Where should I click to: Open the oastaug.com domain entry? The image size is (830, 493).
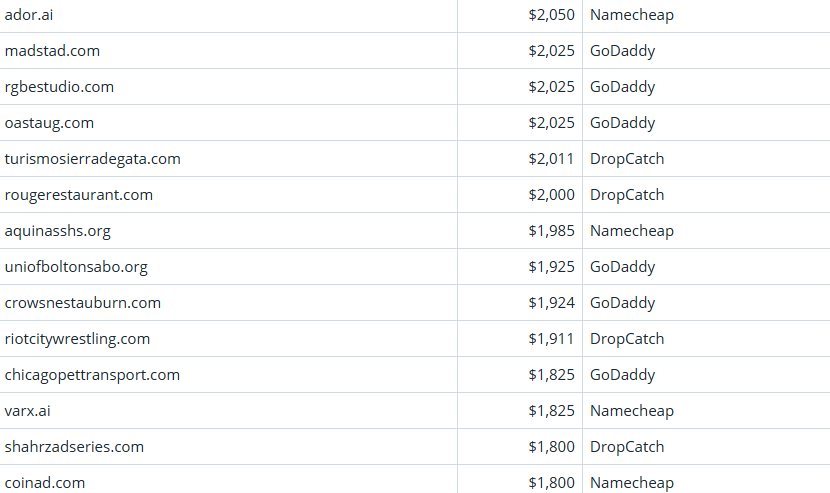click(49, 123)
